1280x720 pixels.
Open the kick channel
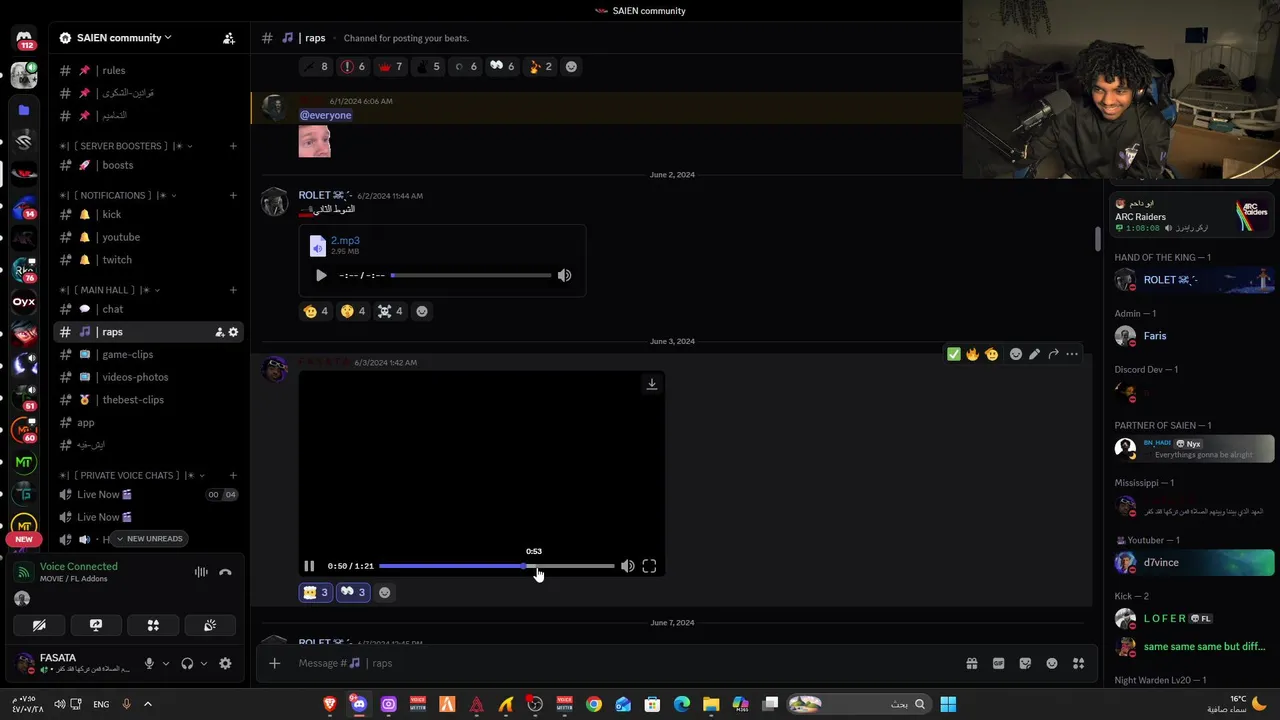click(x=148, y=214)
